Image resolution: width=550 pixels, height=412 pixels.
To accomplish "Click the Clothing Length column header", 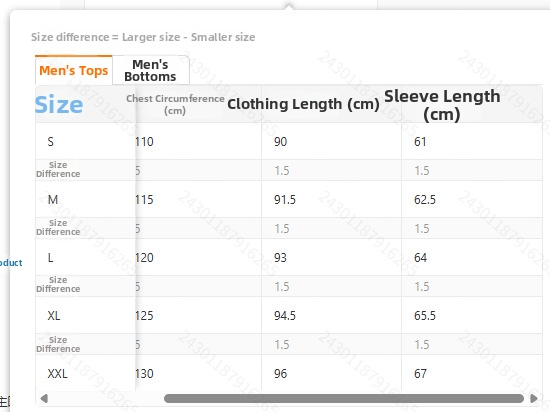I will click(303, 104).
